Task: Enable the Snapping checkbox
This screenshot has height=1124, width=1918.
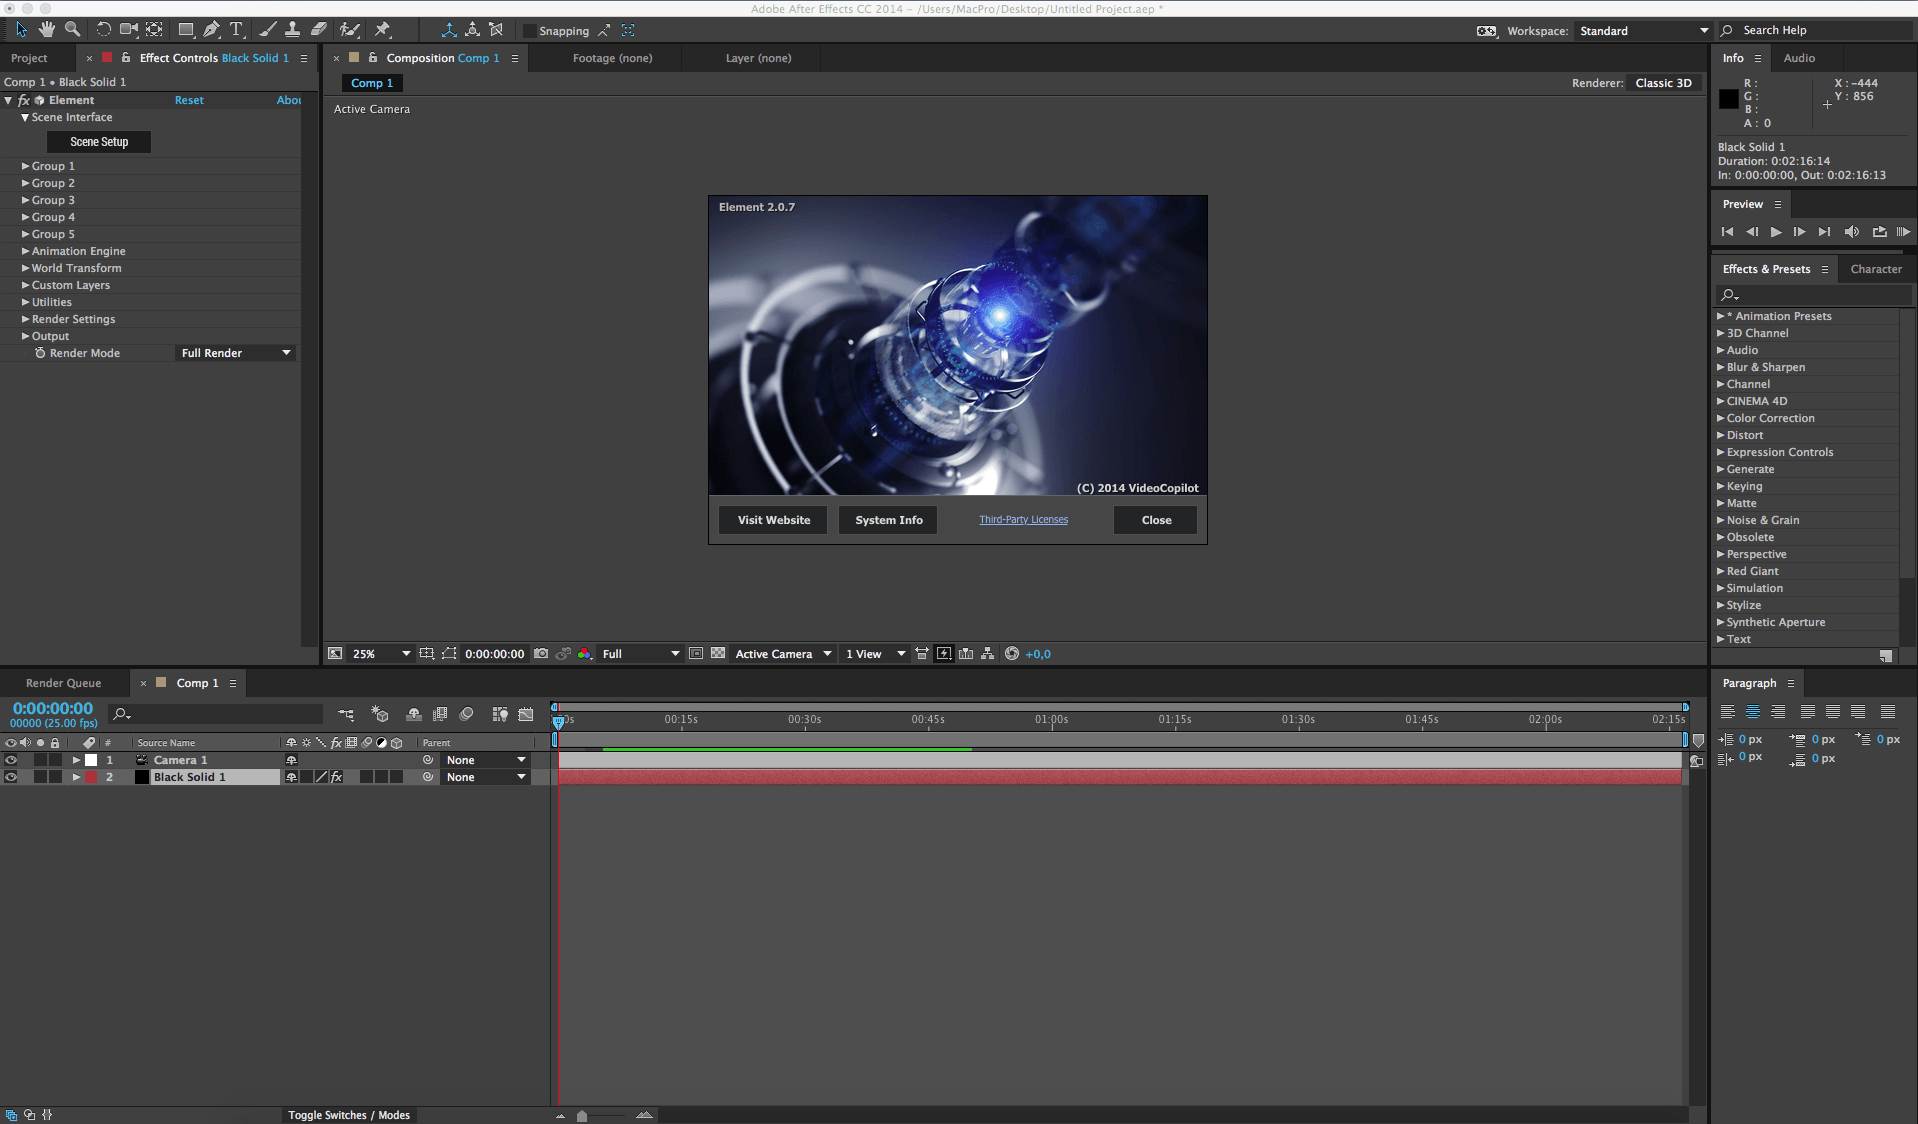Action: (530, 31)
